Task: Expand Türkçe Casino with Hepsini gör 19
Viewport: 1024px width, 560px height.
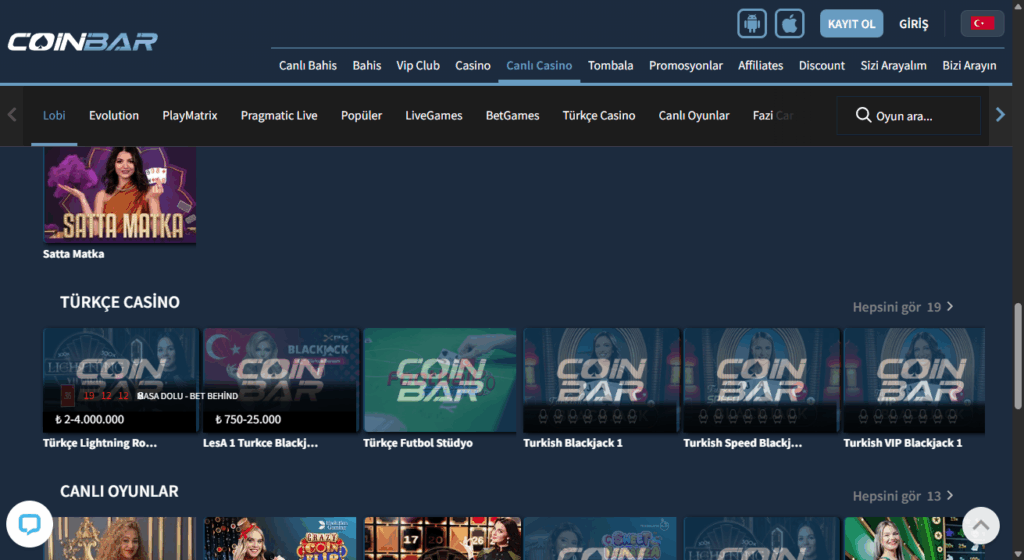Action: coord(903,307)
